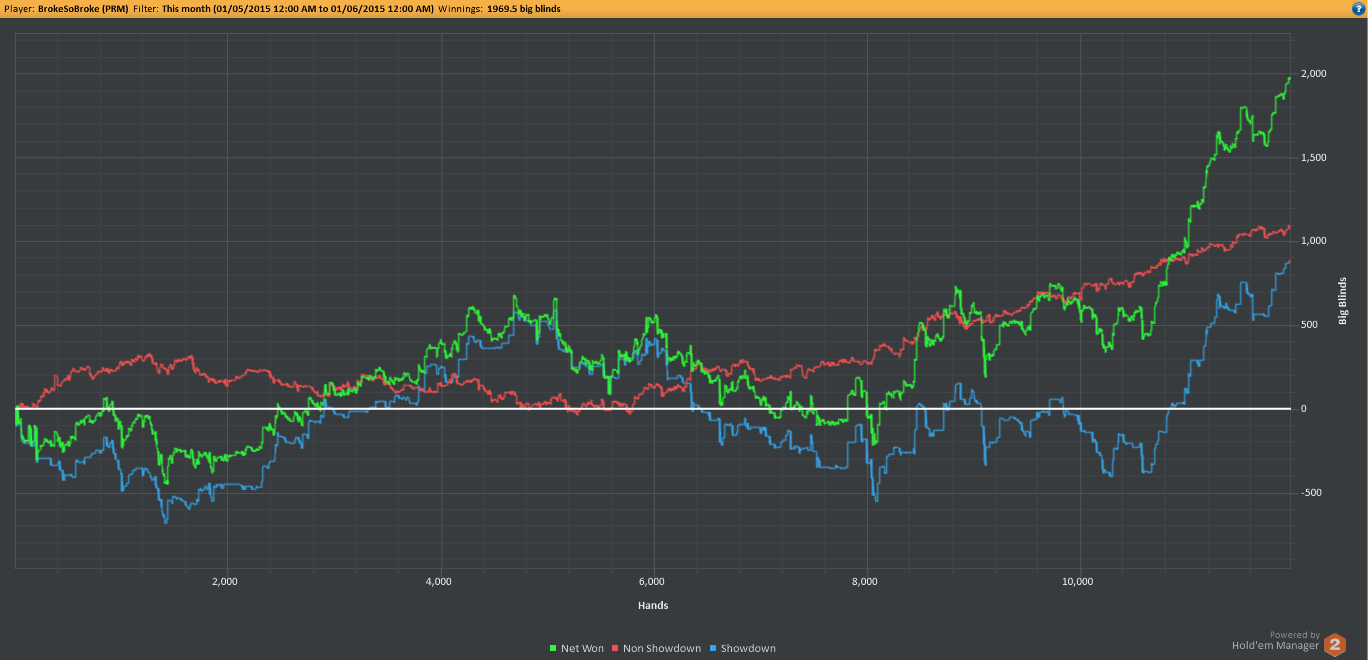
Task: Click the Hold'em Manager 2 logo icon
Action: [x=1335, y=644]
